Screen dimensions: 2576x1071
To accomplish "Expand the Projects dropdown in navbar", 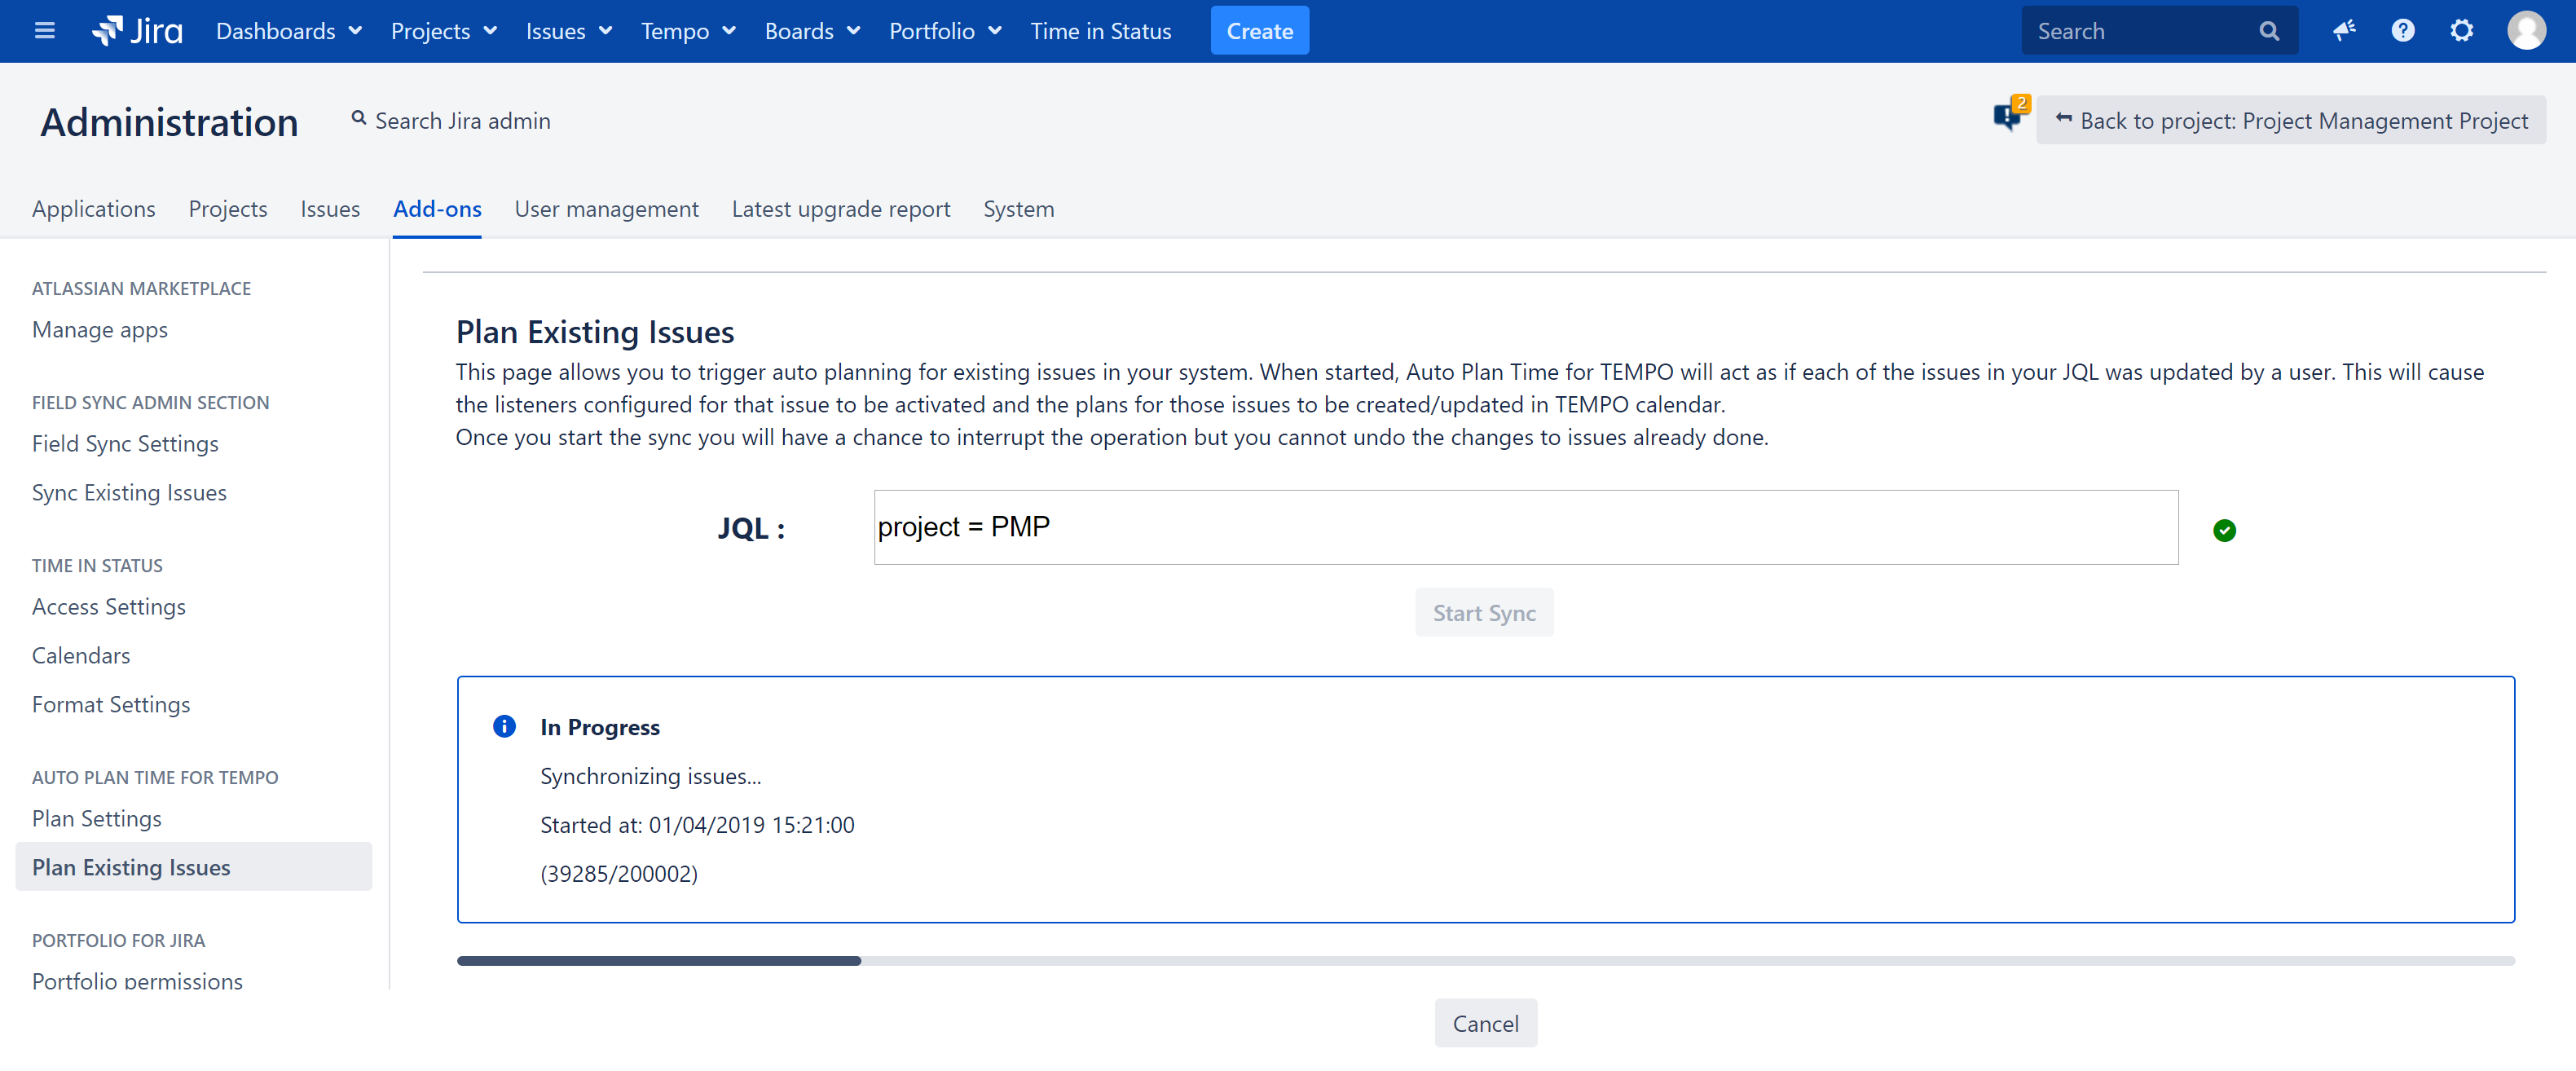I will [x=443, y=31].
